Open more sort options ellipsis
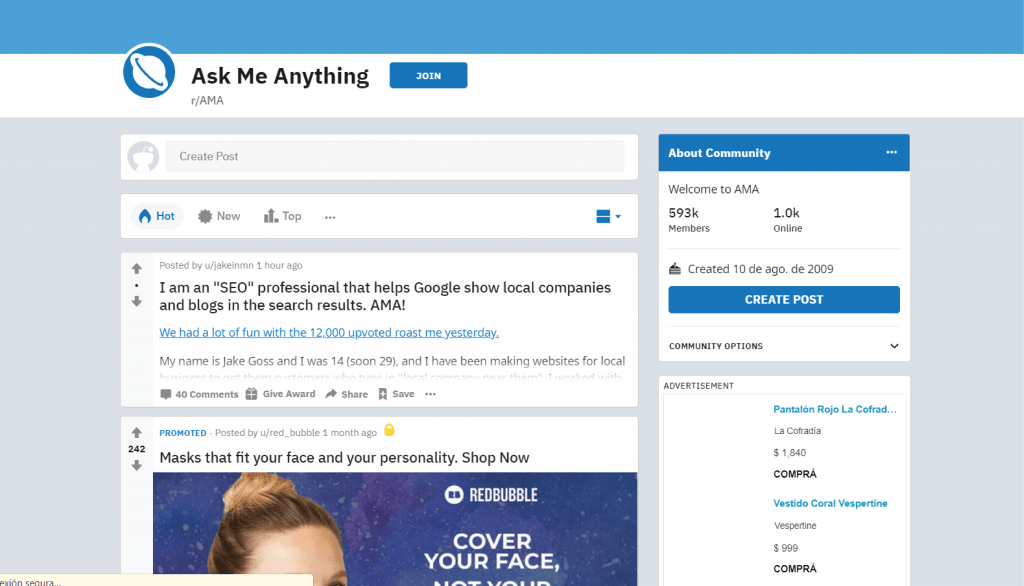This screenshot has width=1024, height=586. (330, 217)
